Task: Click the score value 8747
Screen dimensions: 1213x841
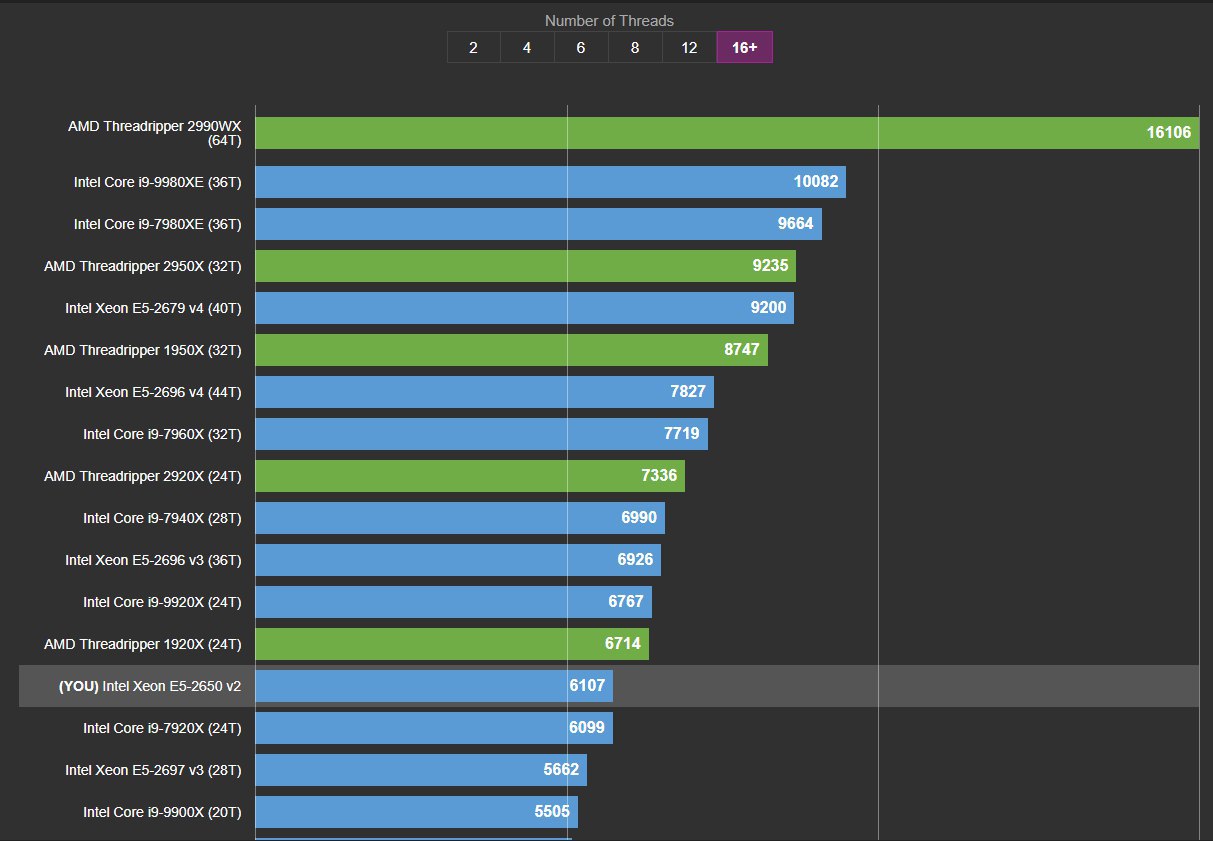Action: pos(742,350)
